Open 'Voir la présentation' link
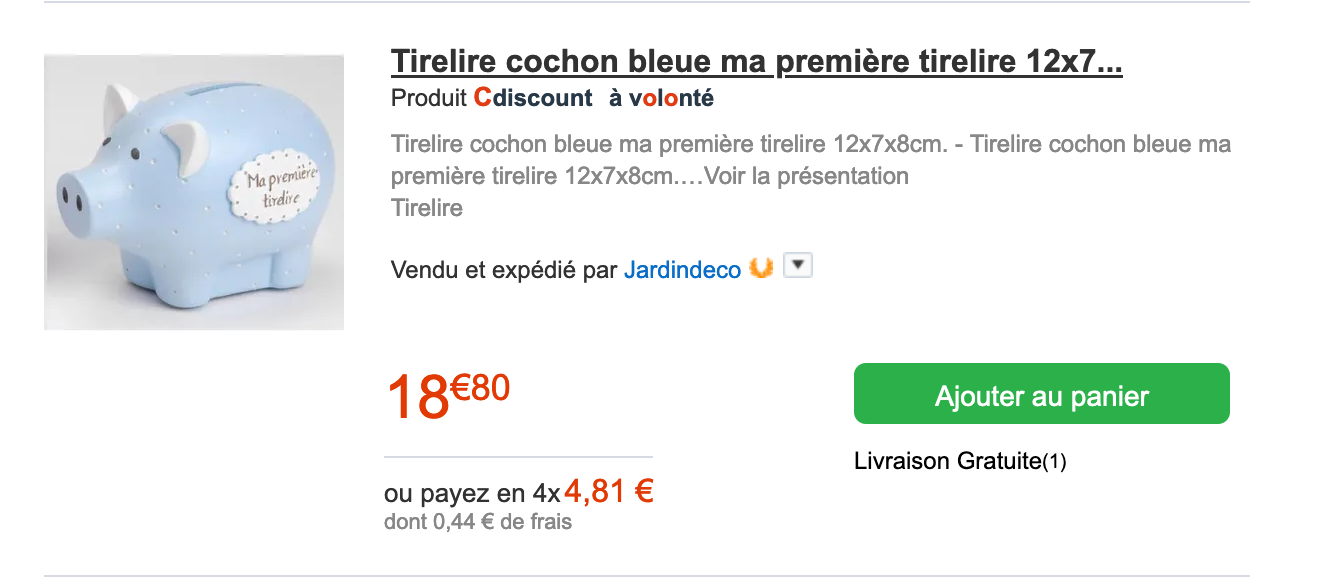The height and width of the screenshot is (584, 1320). pos(806,176)
